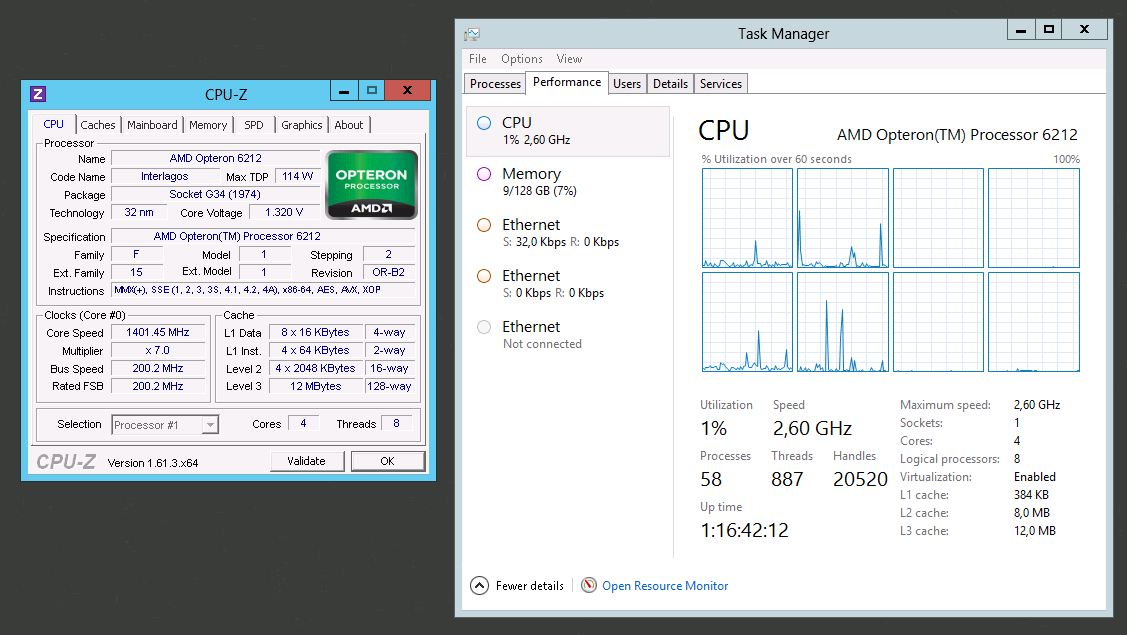
Task: Click the Name field AMD Opteron 6212
Action: pos(216,158)
